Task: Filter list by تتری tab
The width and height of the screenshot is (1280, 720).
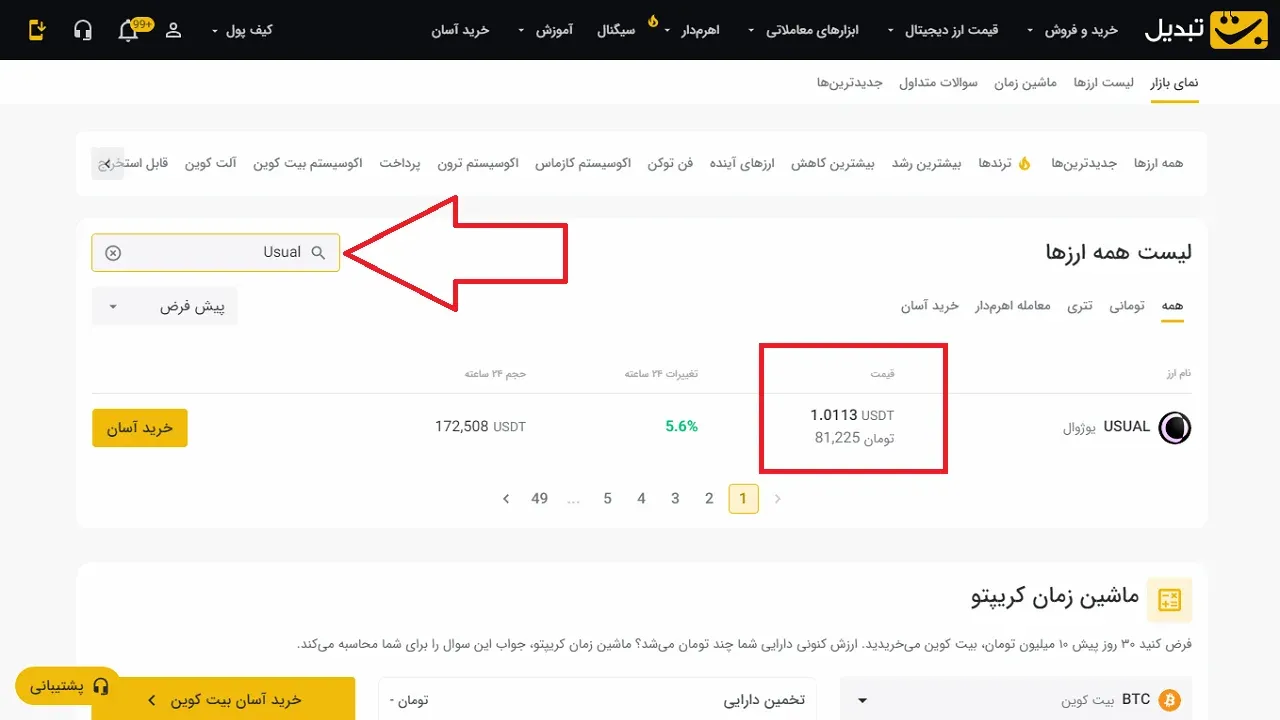Action: pos(1080,306)
